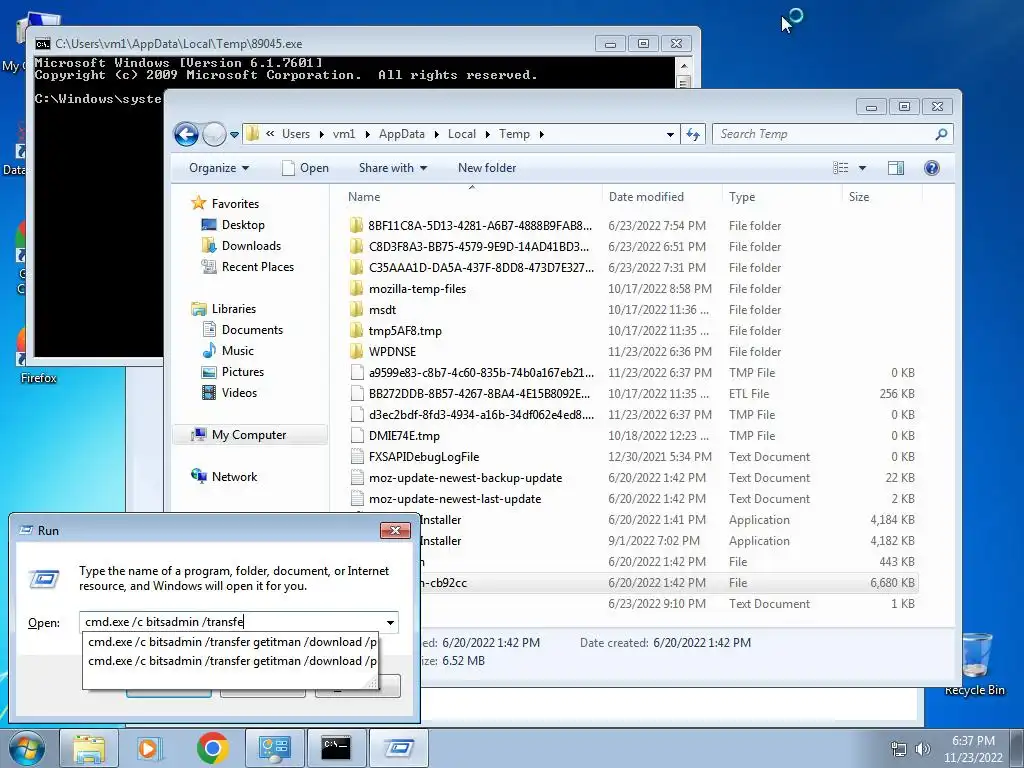Close the Run dialog

(395, 530)
